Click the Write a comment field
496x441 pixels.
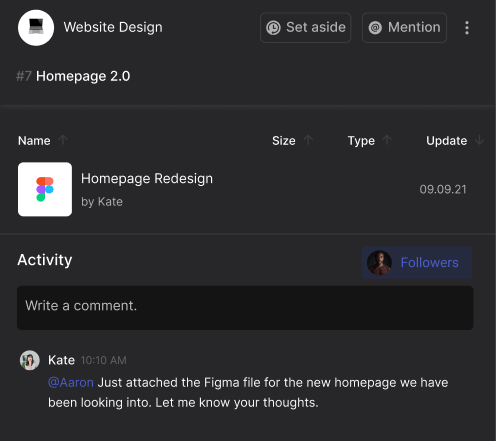click(245, 308)
